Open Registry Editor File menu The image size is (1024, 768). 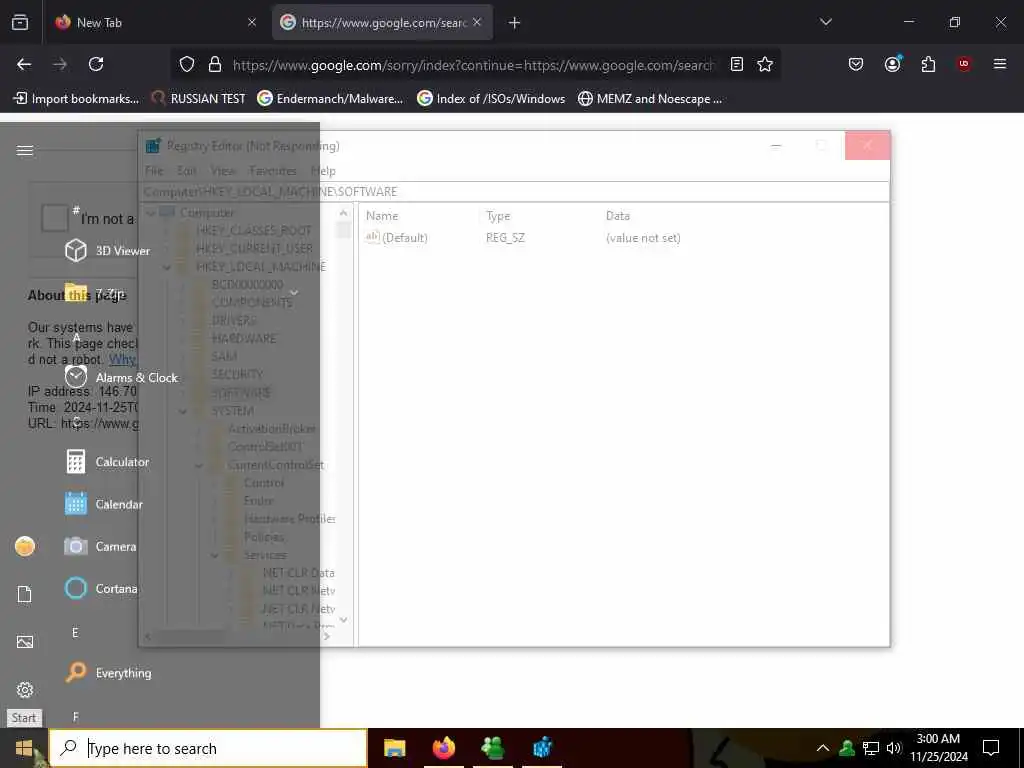(154, 171)
